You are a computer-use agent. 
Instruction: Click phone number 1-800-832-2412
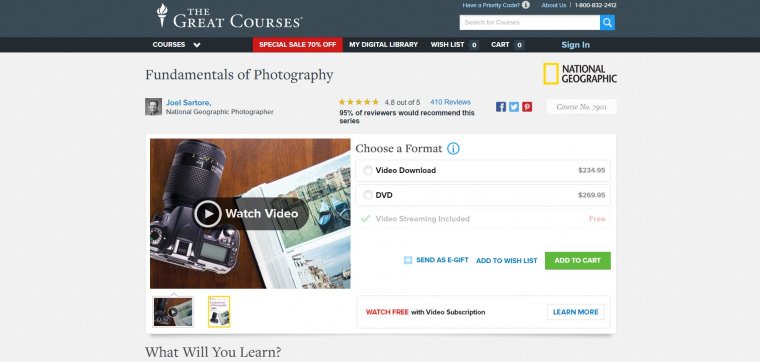[x=596, y=5]
